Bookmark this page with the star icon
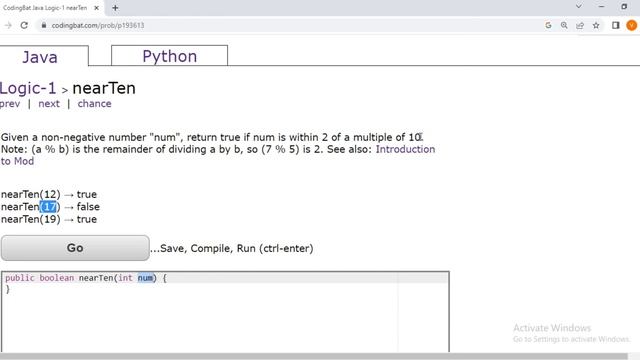This screenshot has width=640, height=360. tap(596, 25)
